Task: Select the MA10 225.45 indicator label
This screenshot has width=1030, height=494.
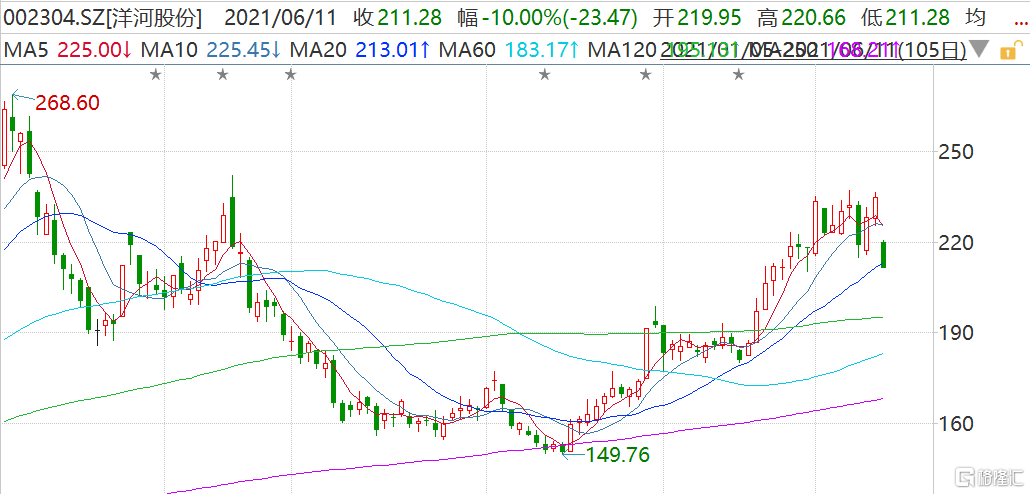Action: (x=211, y=49)
